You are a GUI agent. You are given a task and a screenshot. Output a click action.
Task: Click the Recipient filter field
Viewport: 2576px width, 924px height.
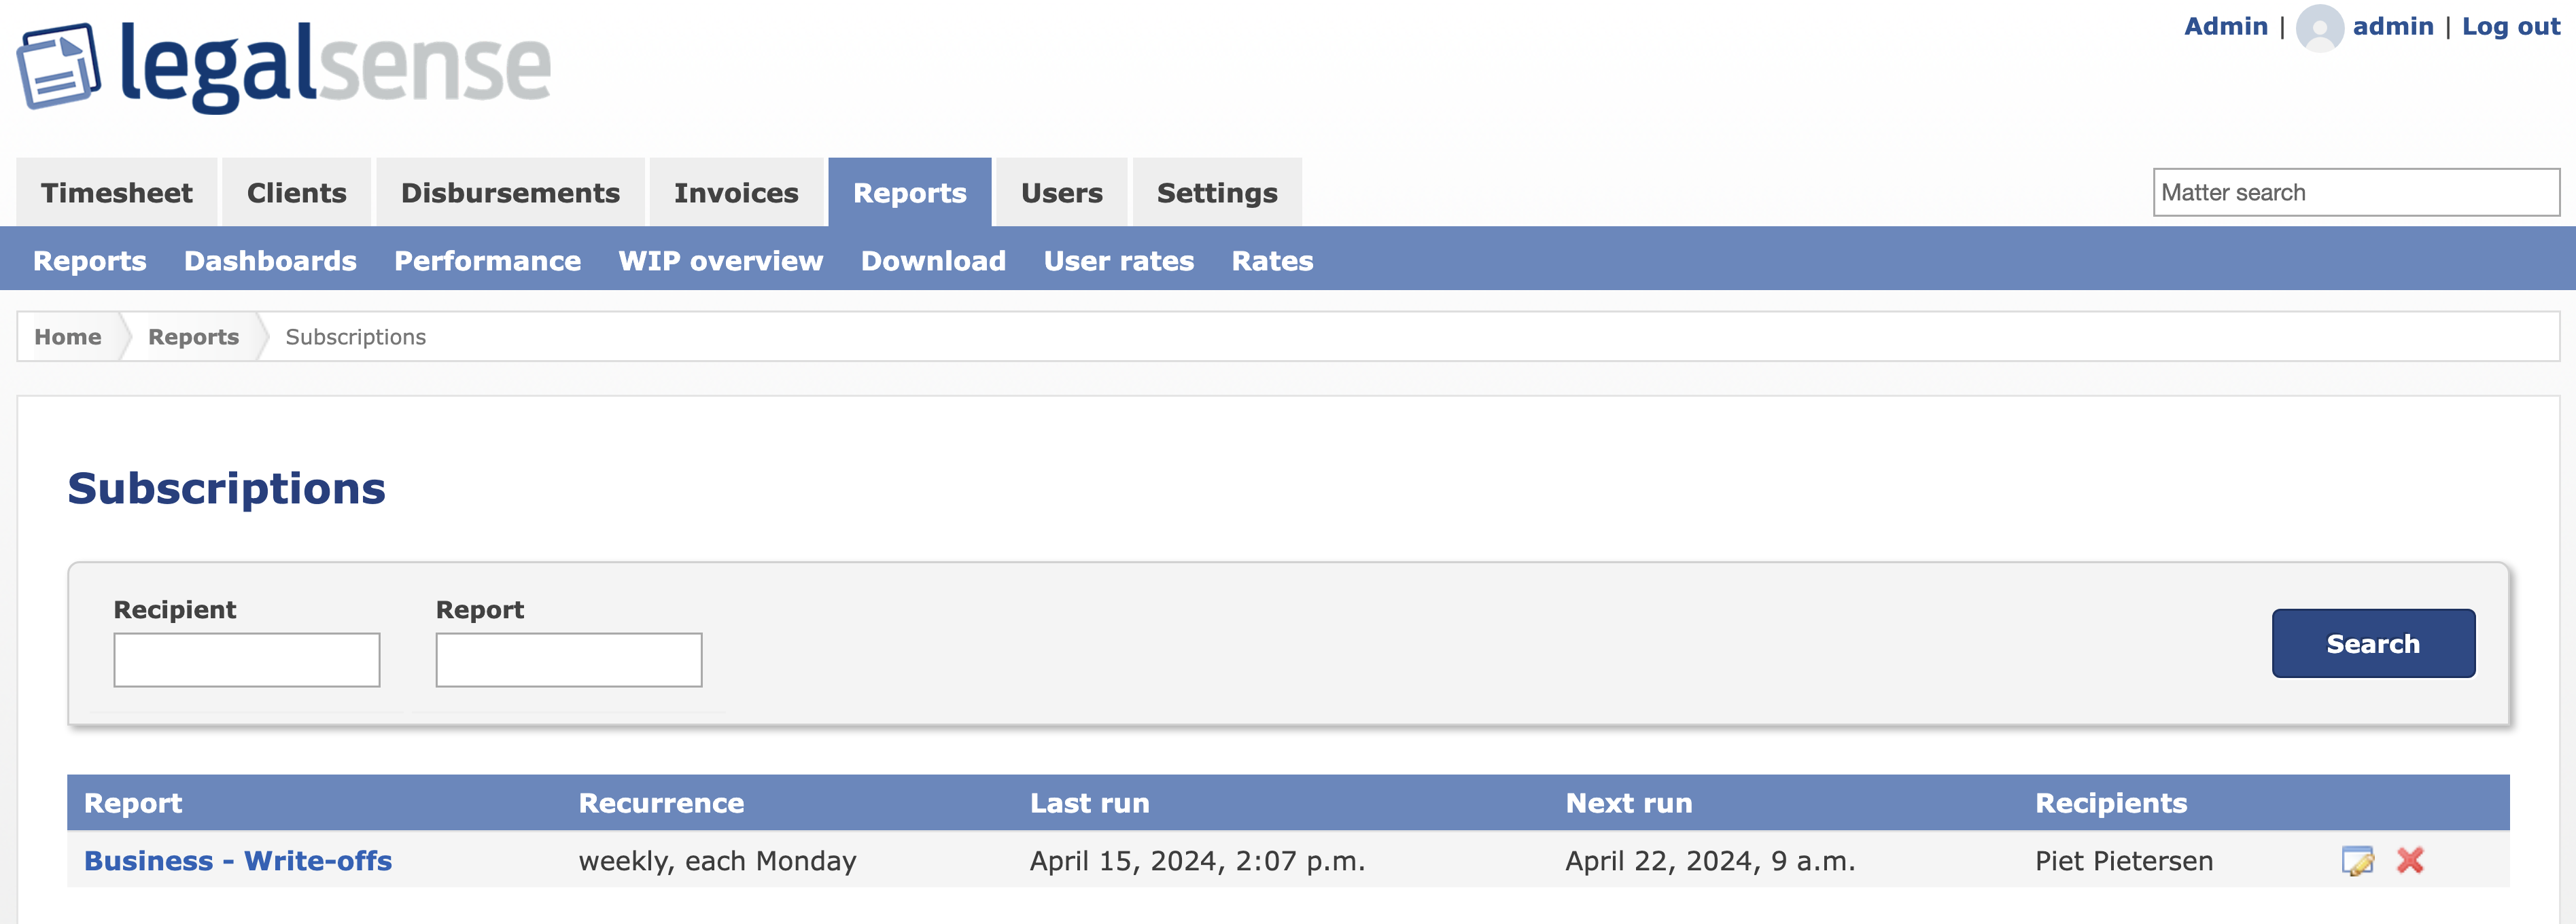click(x=246, y=660)
